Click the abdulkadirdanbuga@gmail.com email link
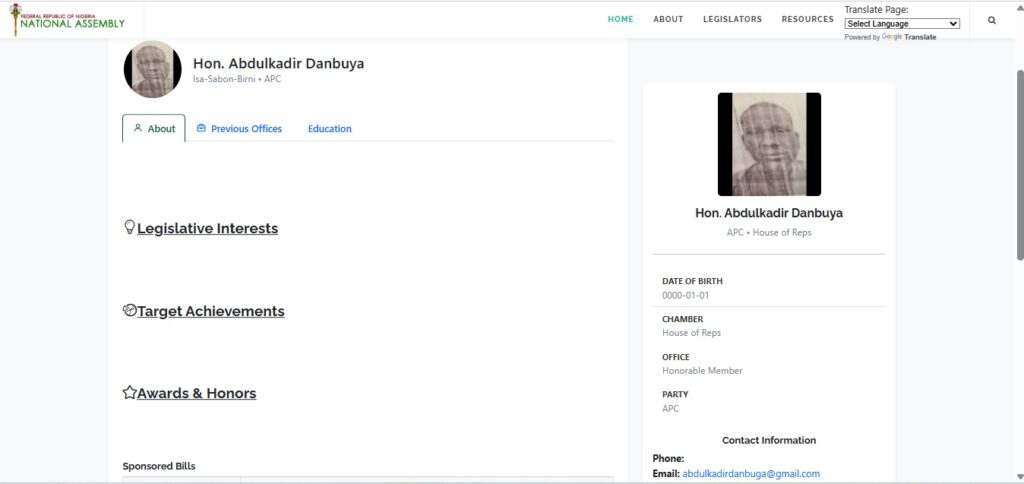This screenshot has width=1024, height=484. click(750, 473)
